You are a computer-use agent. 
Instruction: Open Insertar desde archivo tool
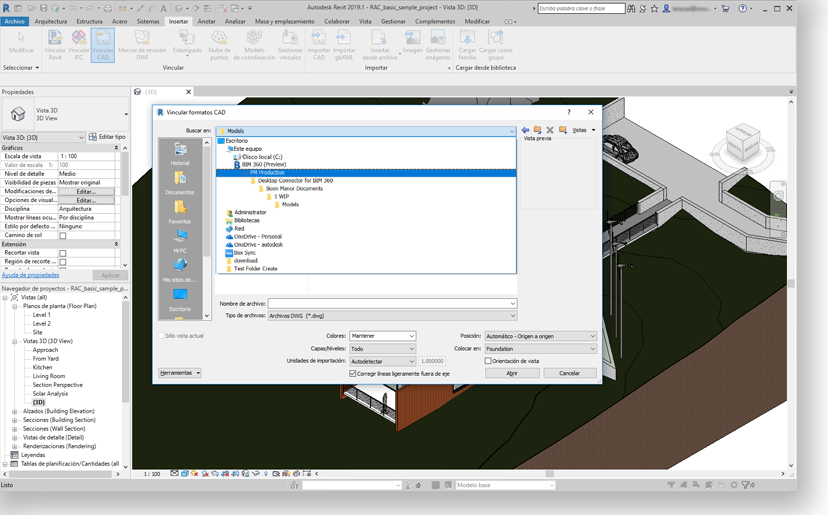380,44
